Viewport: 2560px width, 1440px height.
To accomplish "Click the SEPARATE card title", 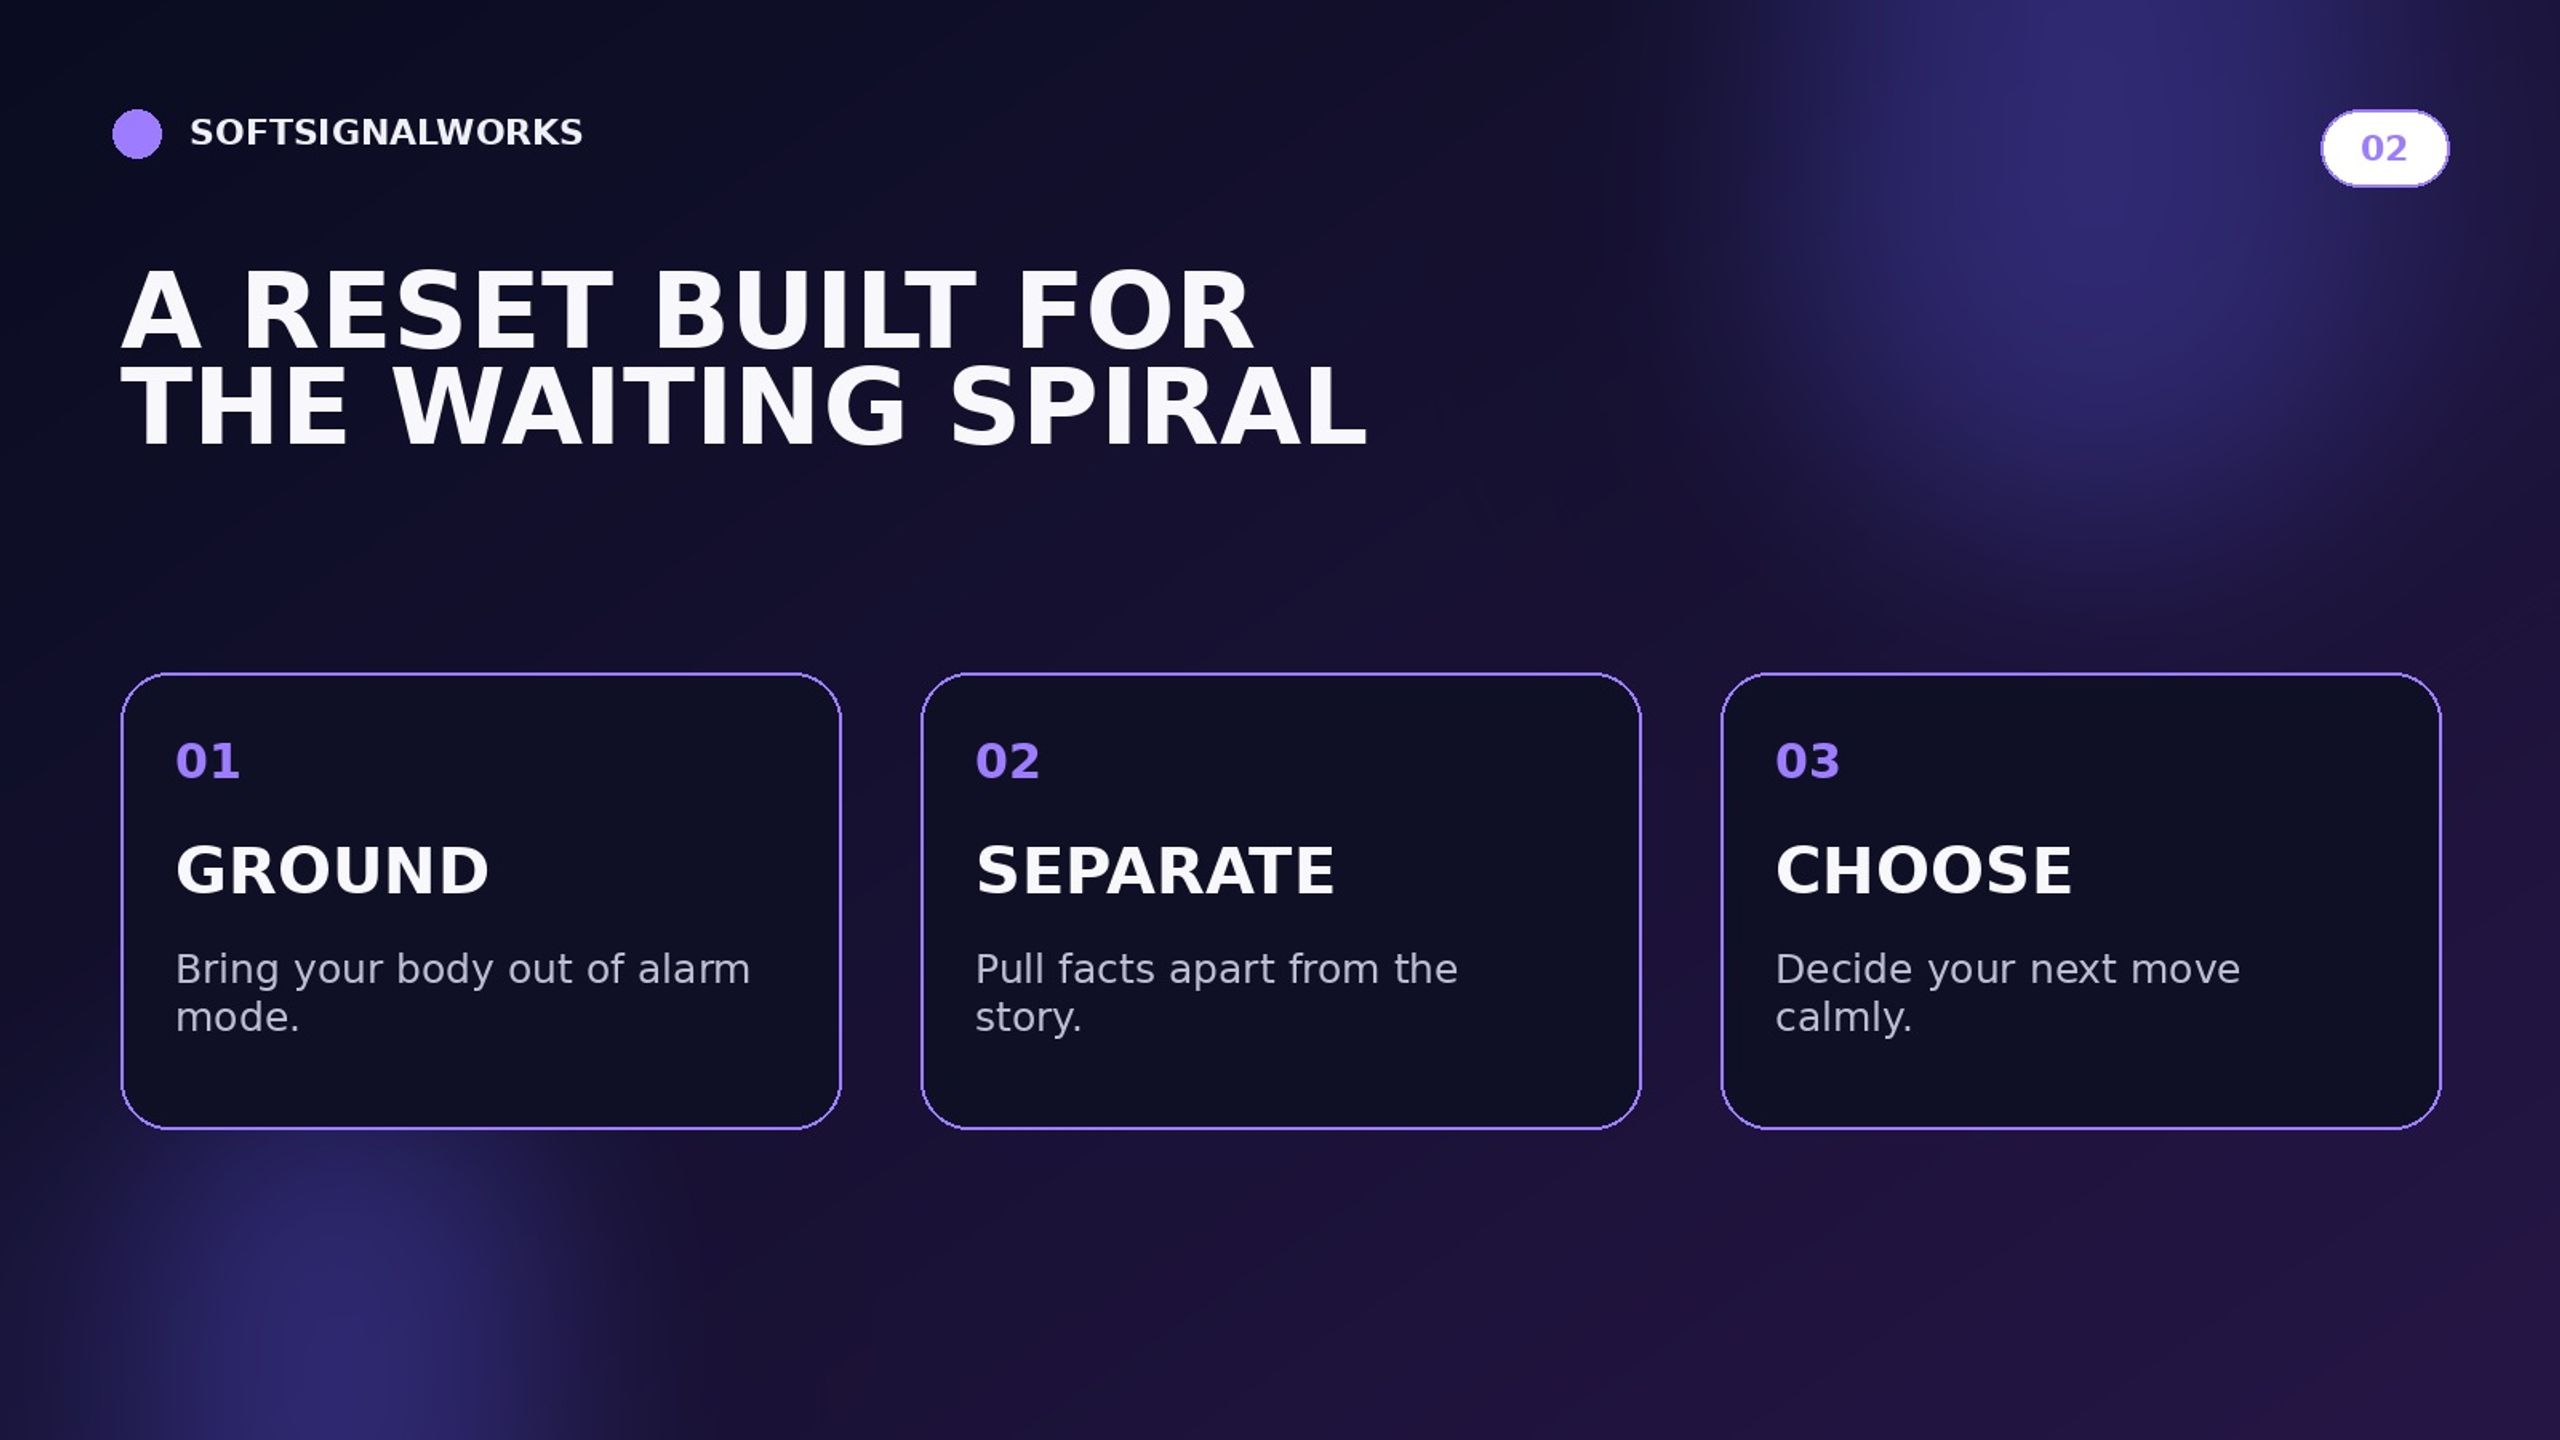I will [x=1154, y=870].
